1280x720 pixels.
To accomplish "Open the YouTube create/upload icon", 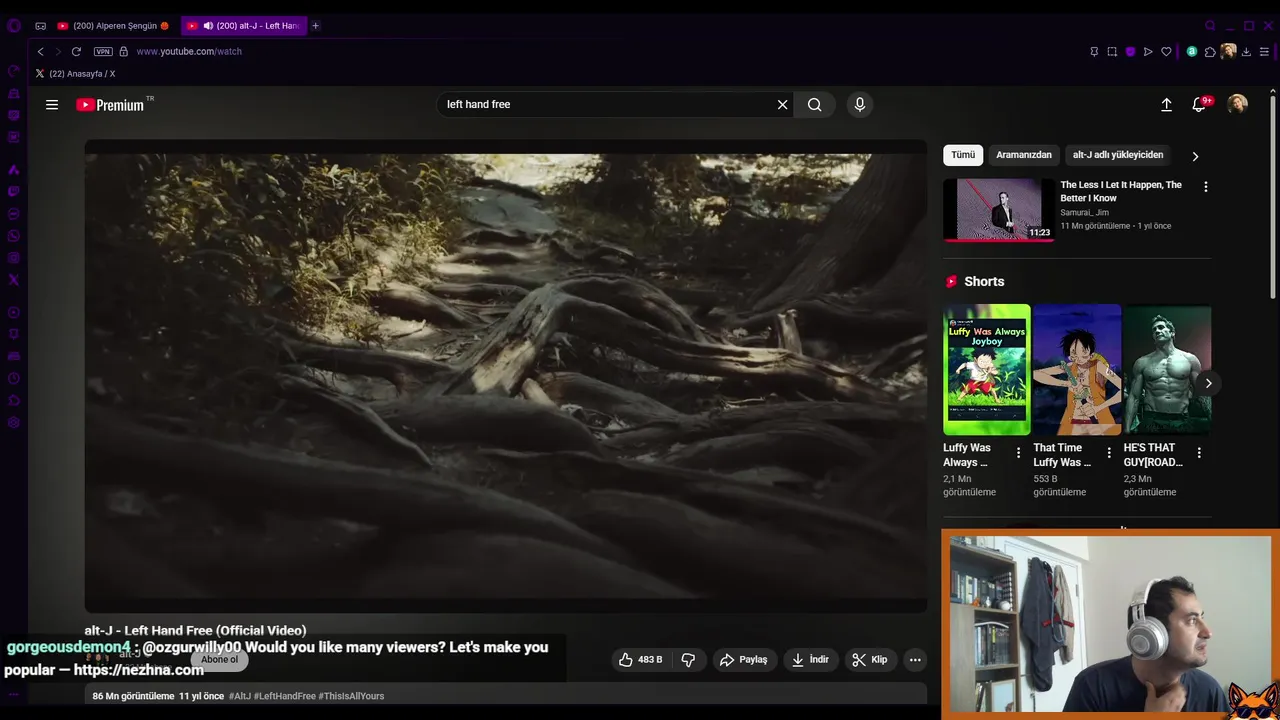I will [x=1166, y=104].
